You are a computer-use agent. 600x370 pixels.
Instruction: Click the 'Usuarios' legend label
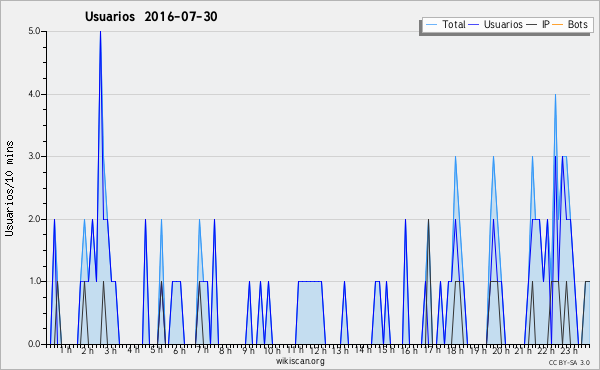tap(503, 24)
